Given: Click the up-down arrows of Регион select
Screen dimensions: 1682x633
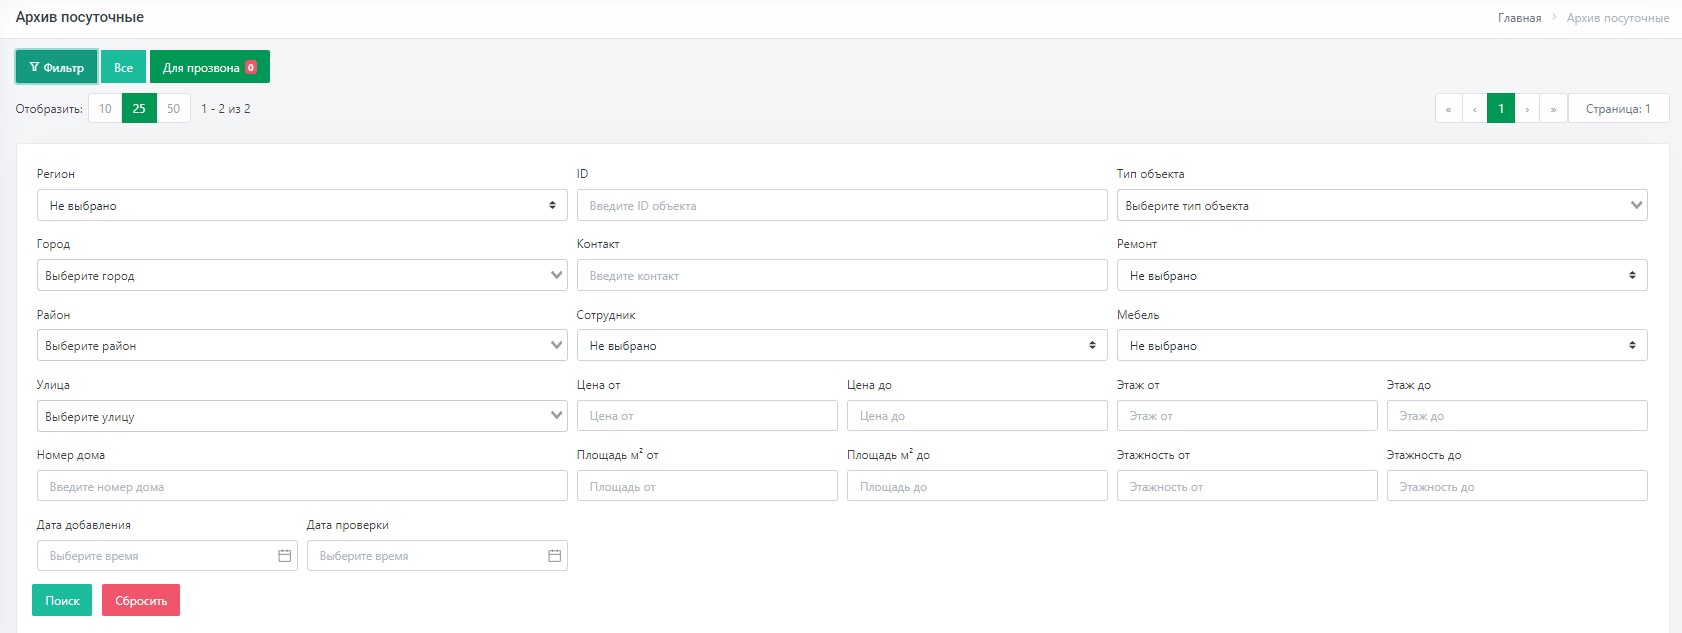Looking at the screenshot, I should click(x=552, y=205).
